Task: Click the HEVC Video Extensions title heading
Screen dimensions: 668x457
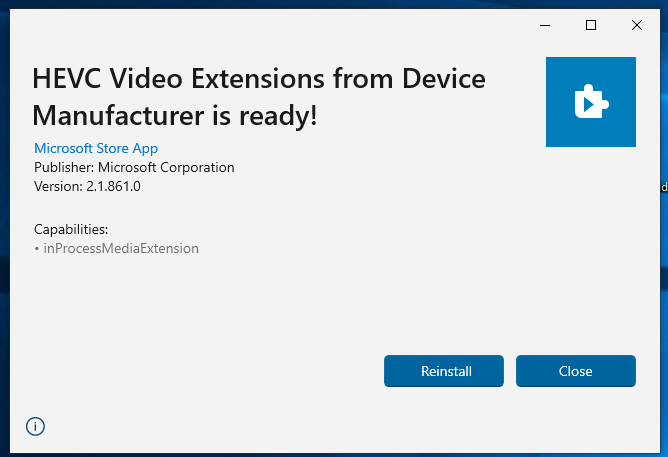Action: (259, 97)
